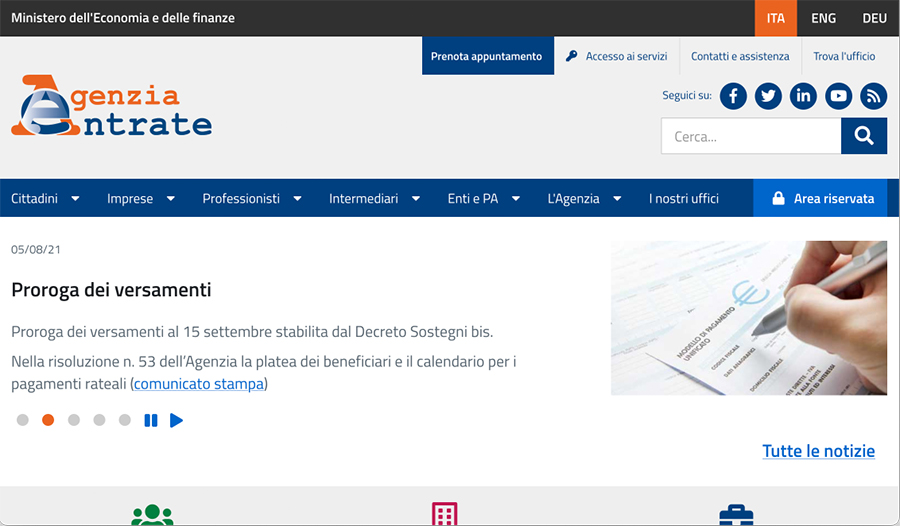This screenshot has width=900, height=526.
Task: Click the Agenzia Entrate logo
Action: tap(112, 106)
